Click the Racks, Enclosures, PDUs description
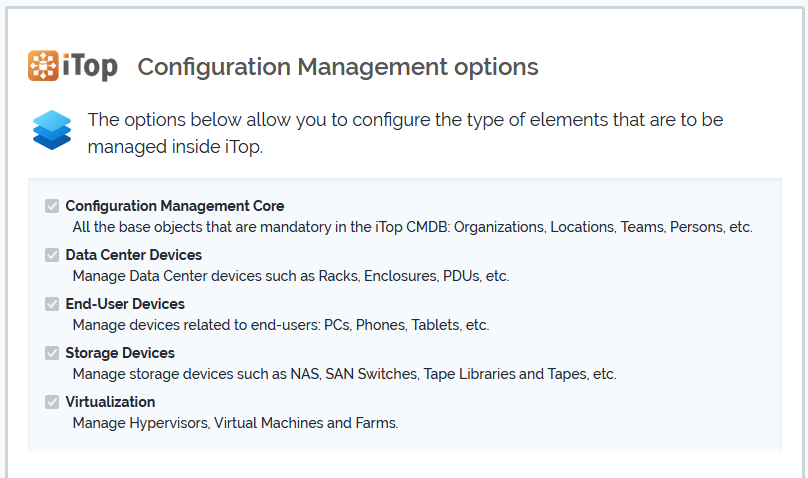808x478 pixels. click(x=291, y=276)
